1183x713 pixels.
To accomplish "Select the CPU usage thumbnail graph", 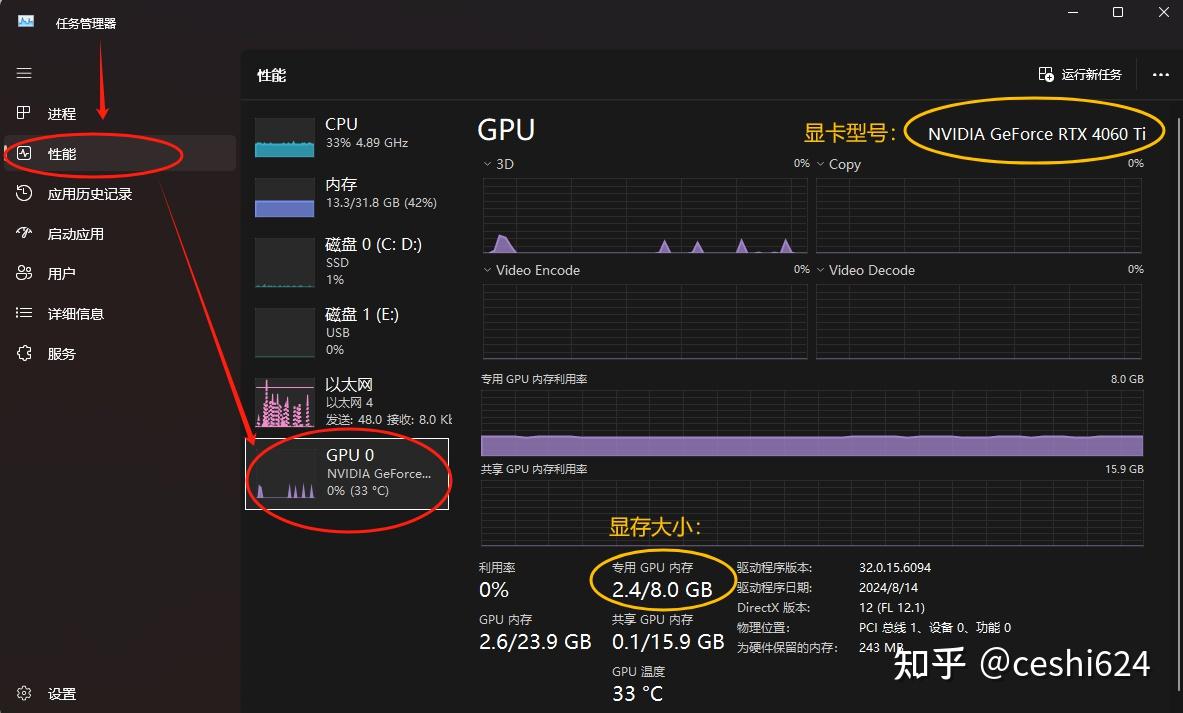I will tap(284, 137).
